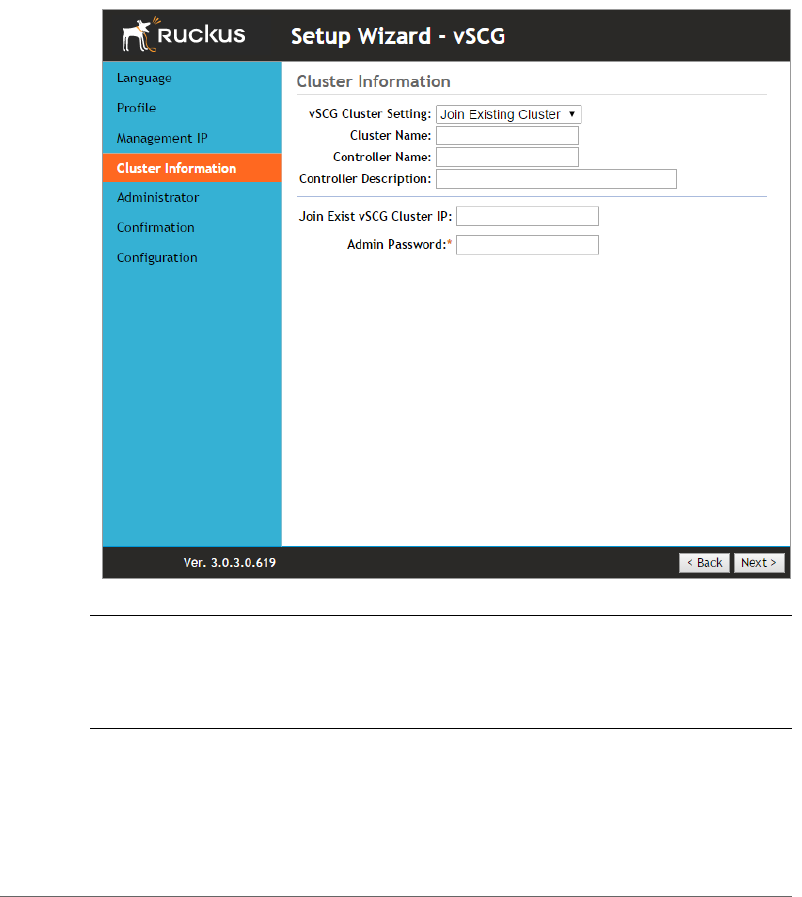Screen dimensions: 802x897
Task: Go to the Management IP step
Action: tap(162, 138)
